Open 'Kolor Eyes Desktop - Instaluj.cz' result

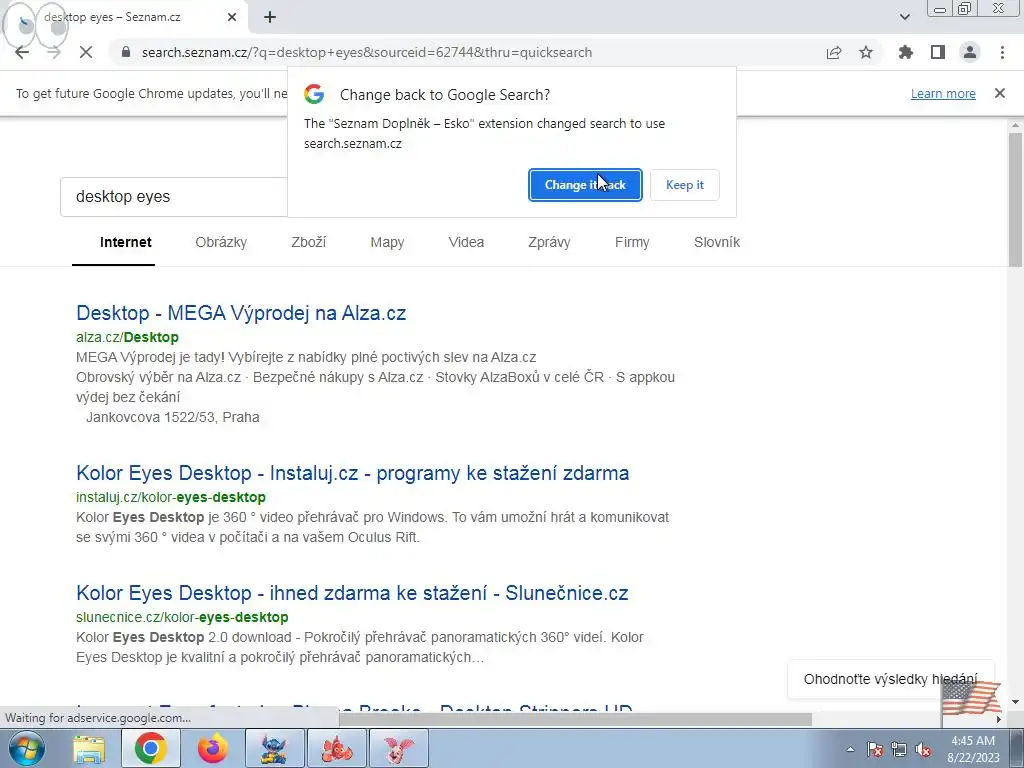coord(353,473)
